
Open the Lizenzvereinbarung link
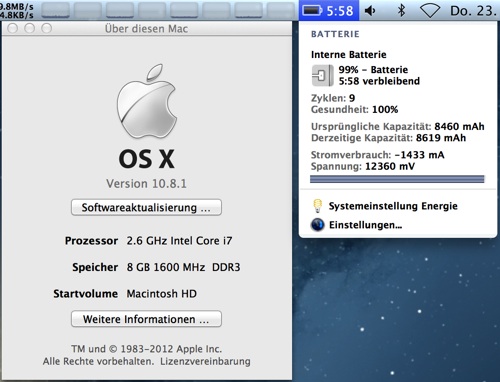(x=205, y=361)
